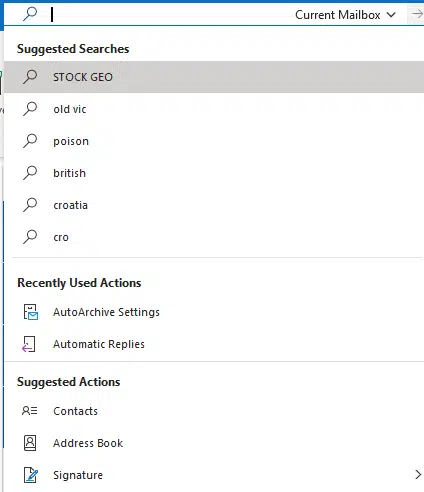The image size is (424, 492).
Task: Click the AutoArchive Settings icon
Action: pyautogui.click(x=30, y=312)
